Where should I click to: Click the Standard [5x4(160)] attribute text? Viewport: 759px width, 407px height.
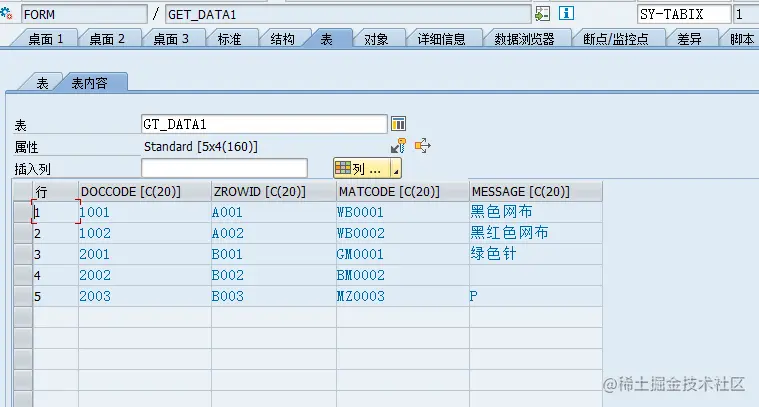[200, 146]
